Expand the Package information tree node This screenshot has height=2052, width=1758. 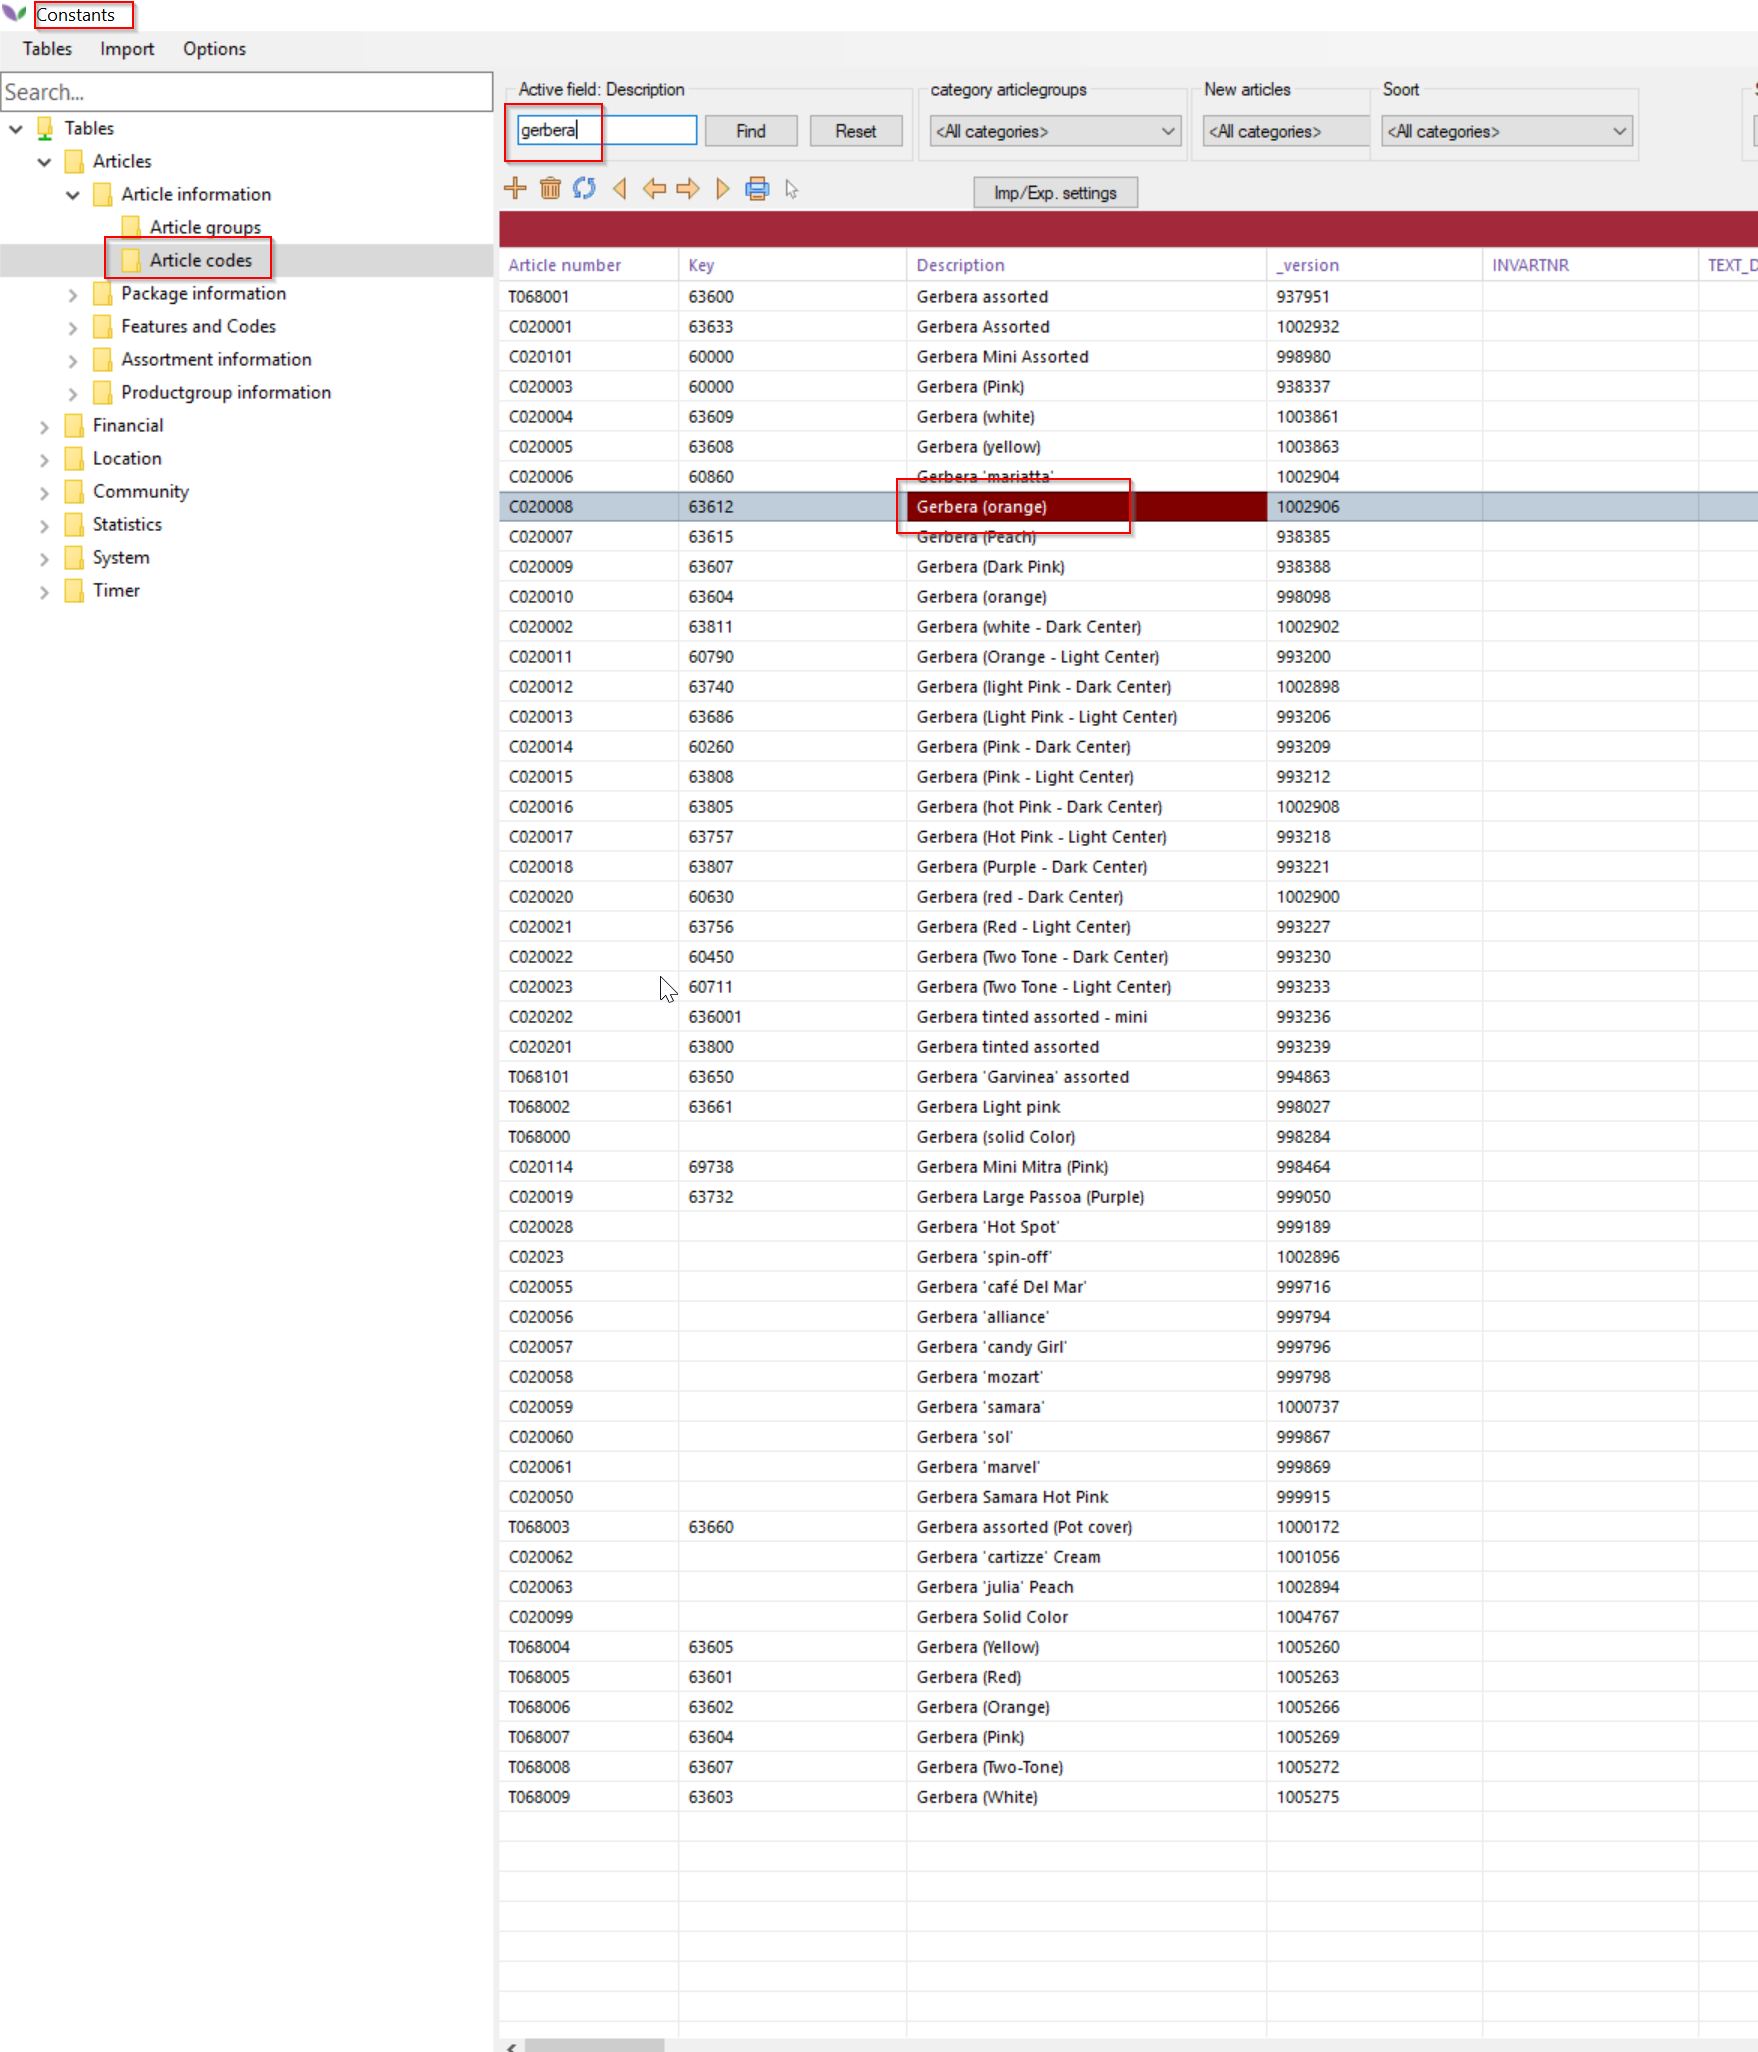click(72, 294)
